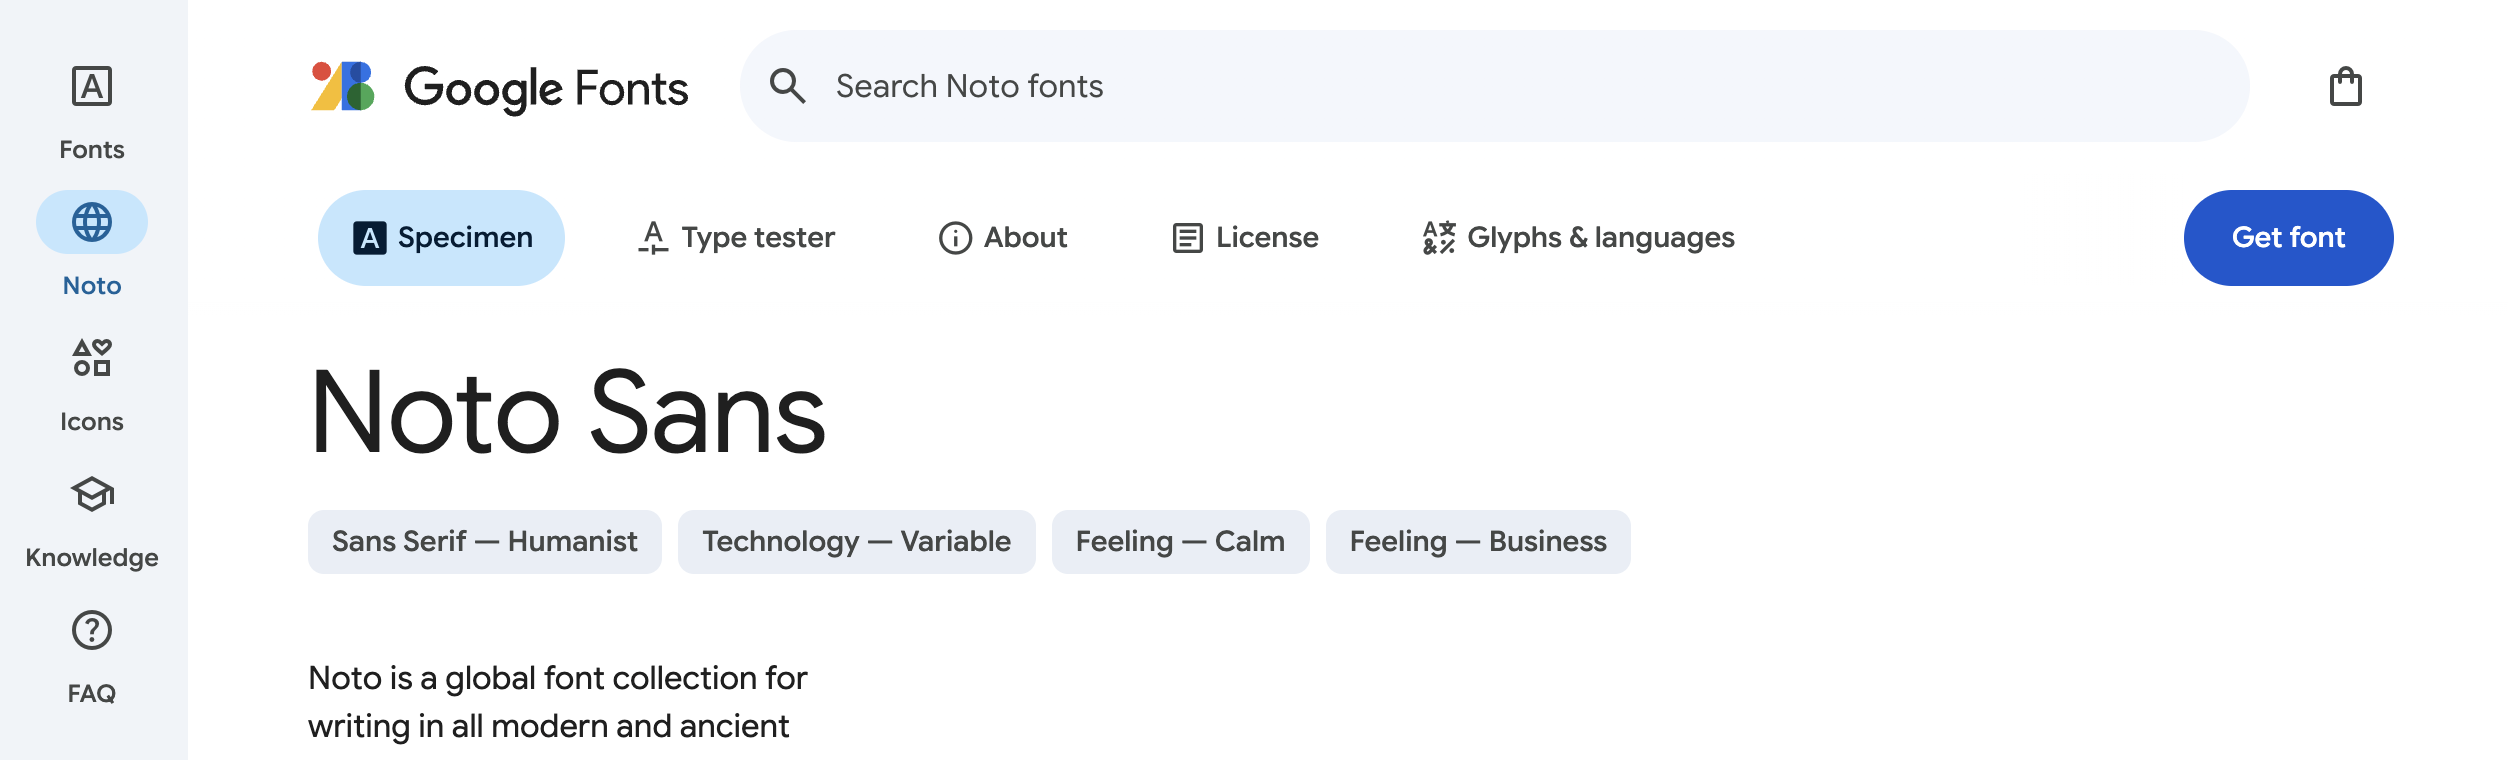Click the Fonts label in sidebar

(92, 150)
